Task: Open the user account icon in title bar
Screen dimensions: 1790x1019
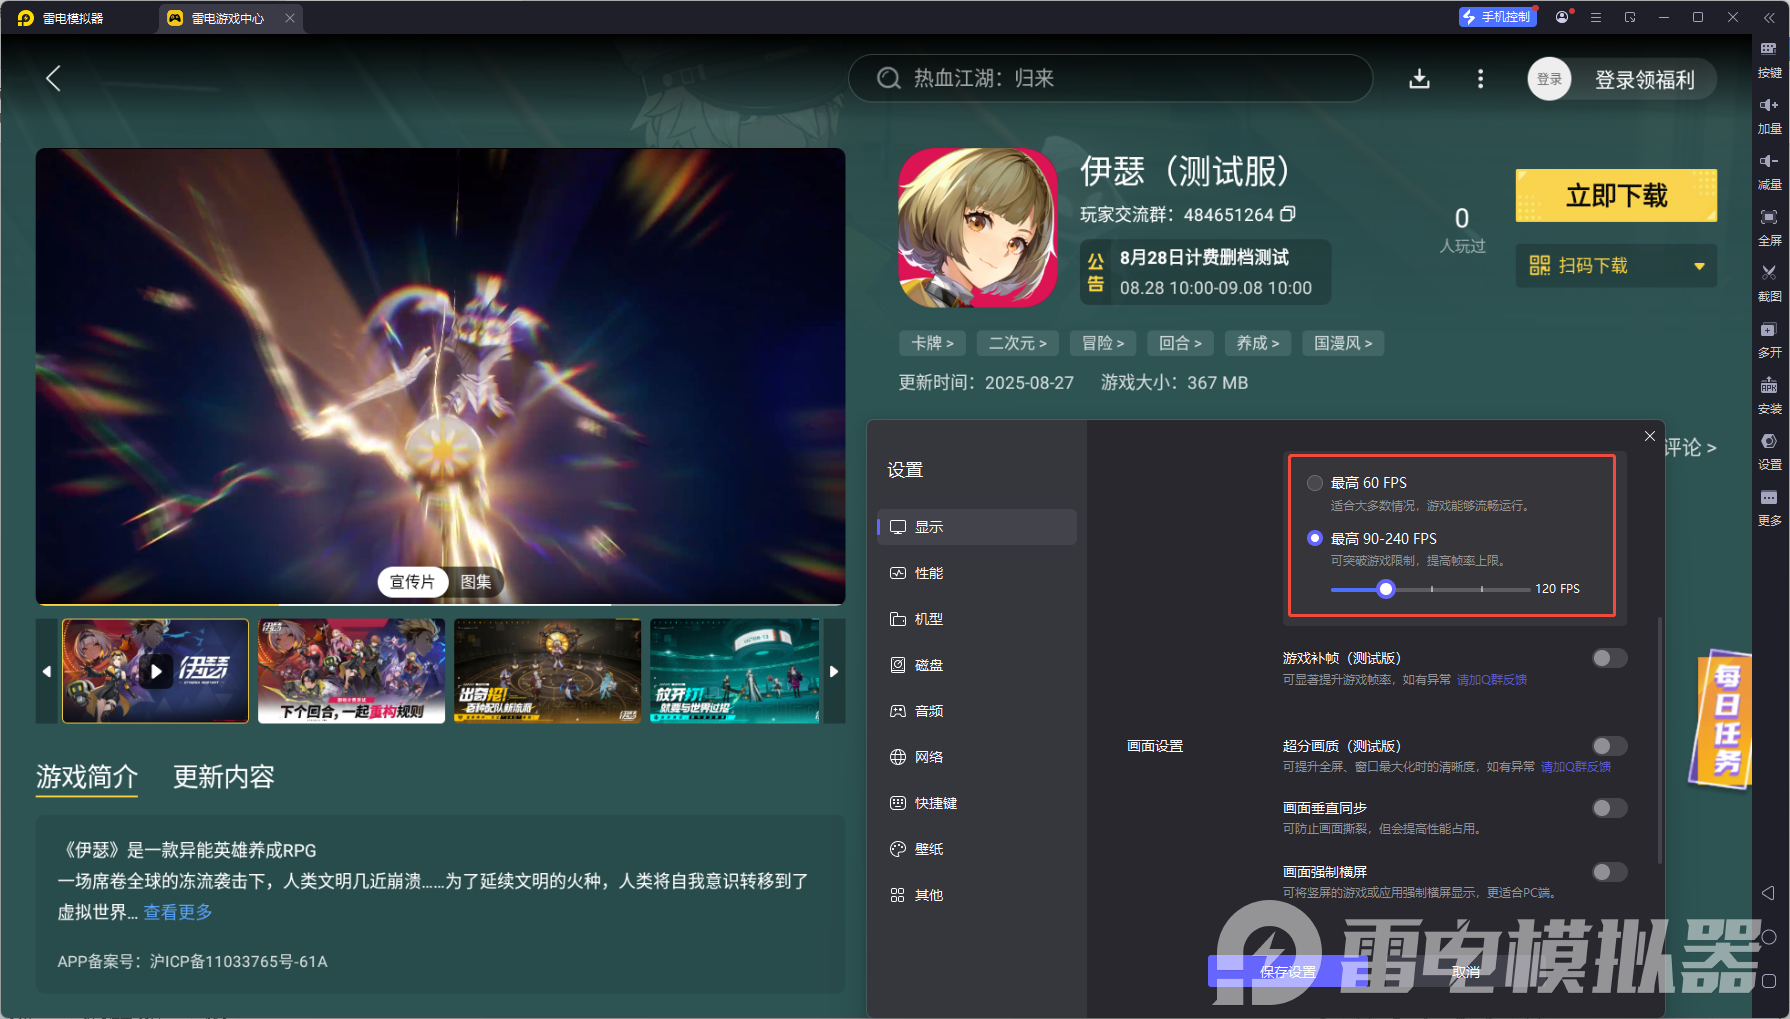Action: [1562, 17]
